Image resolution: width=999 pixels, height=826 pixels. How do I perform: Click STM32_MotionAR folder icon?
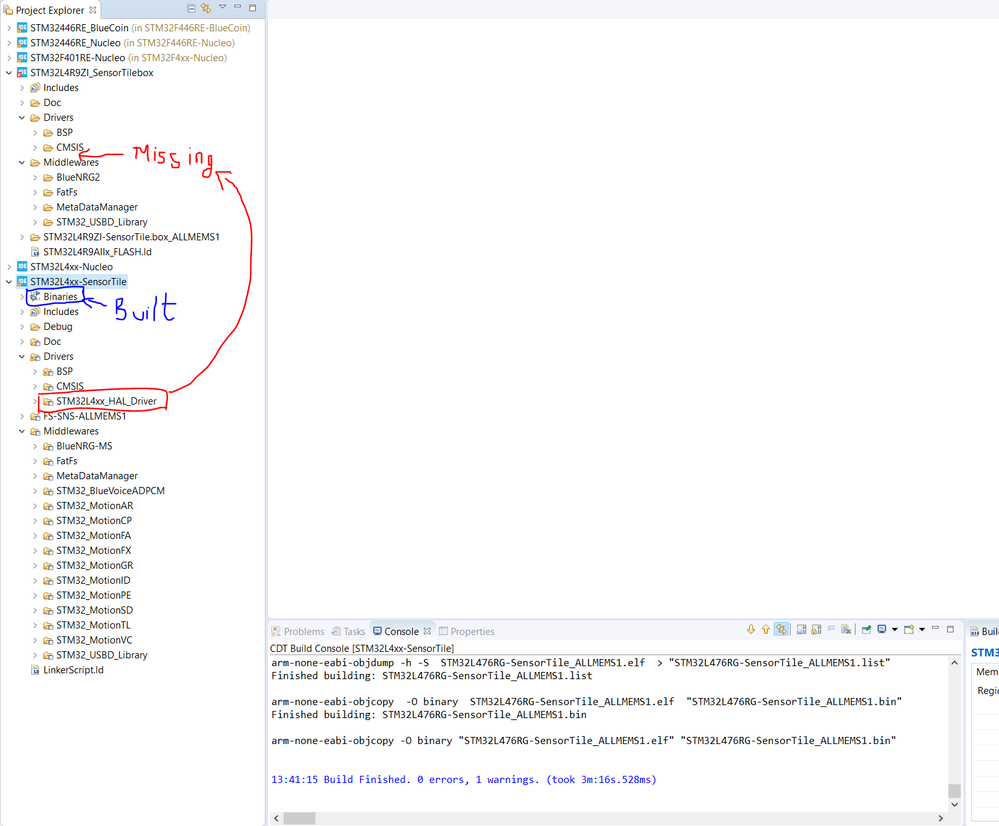[x=48, y=506]
